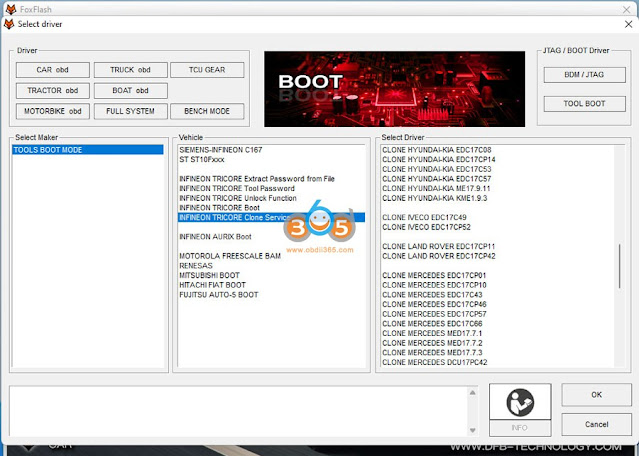Screen dimensions: 639x456
Task: Close the FoxFlash main window behind
Action: (627, 9)
